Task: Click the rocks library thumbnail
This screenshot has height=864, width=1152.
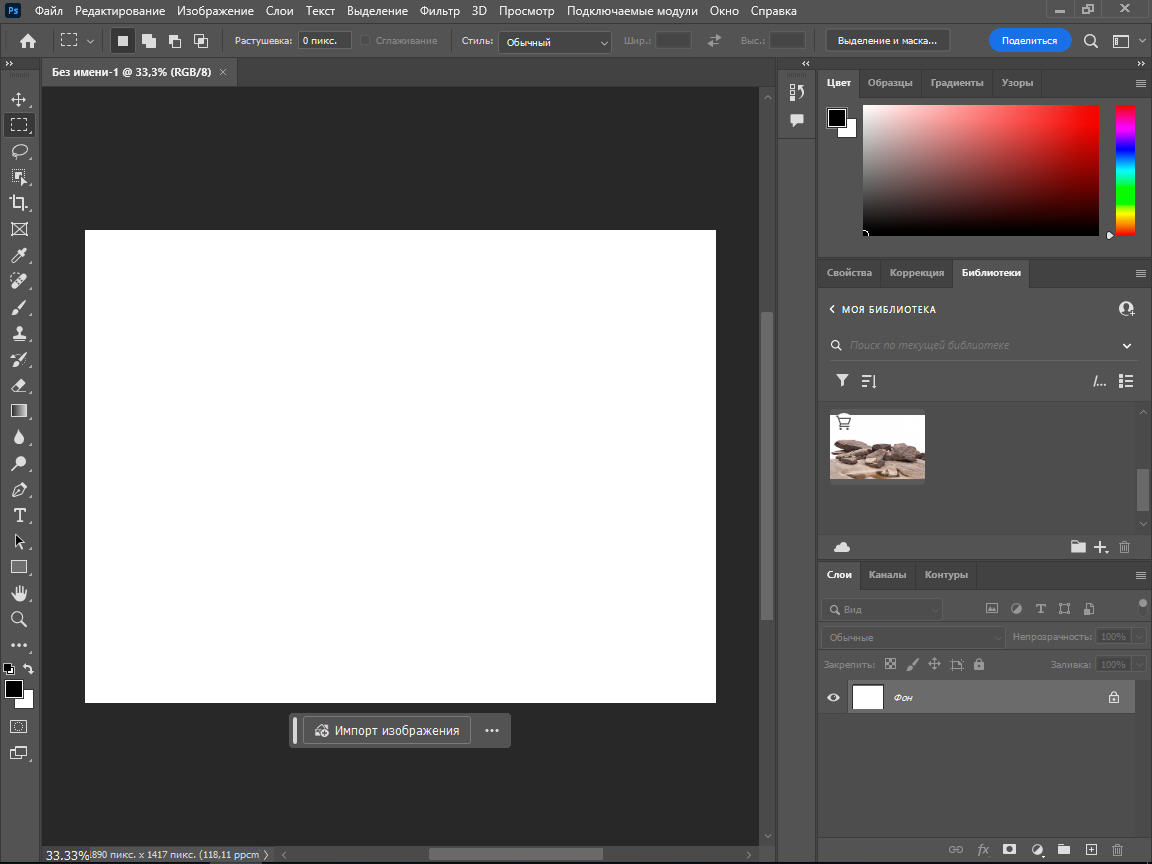Action: [x=877, y=447]
